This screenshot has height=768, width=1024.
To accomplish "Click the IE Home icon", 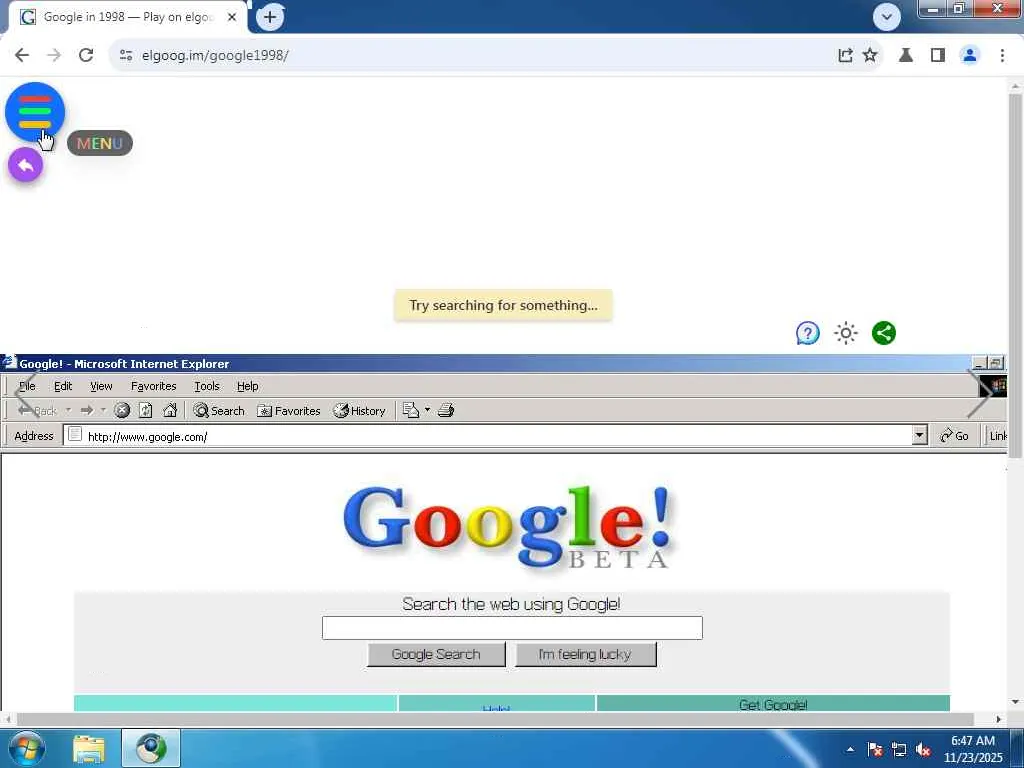I will 170,411.
